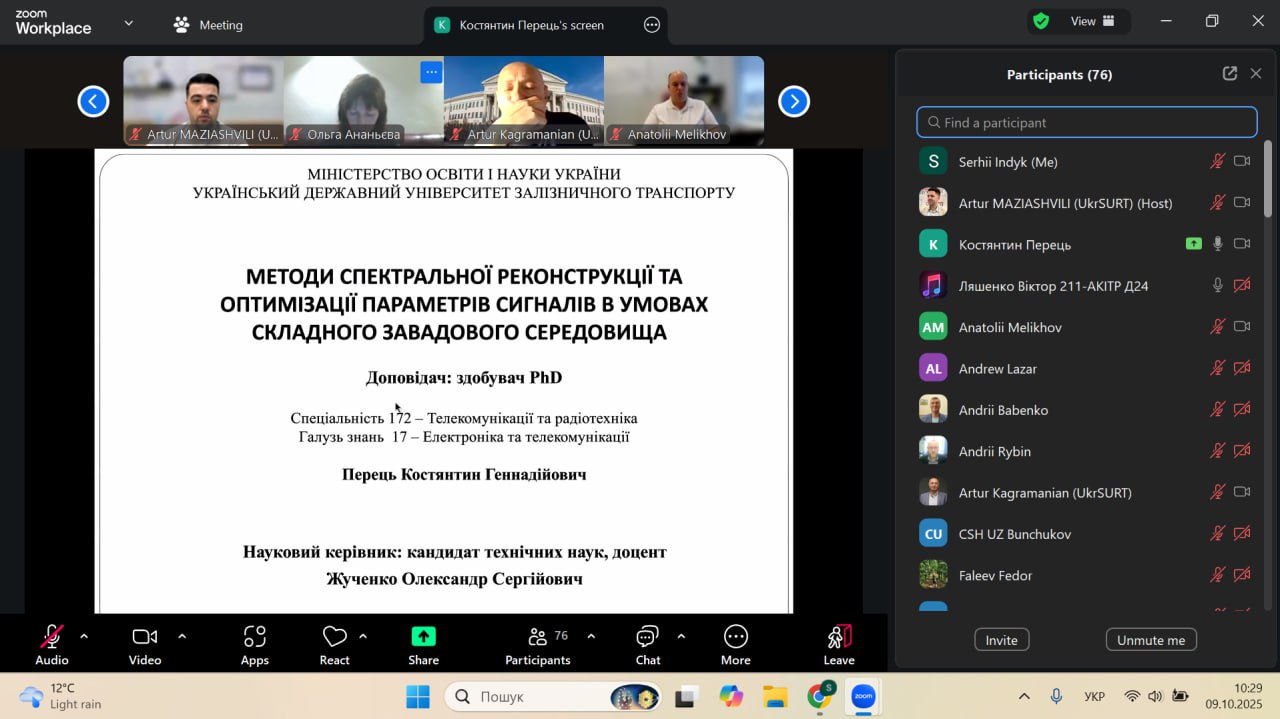
Task: Click the Invite button
Action: point(1001,640)
